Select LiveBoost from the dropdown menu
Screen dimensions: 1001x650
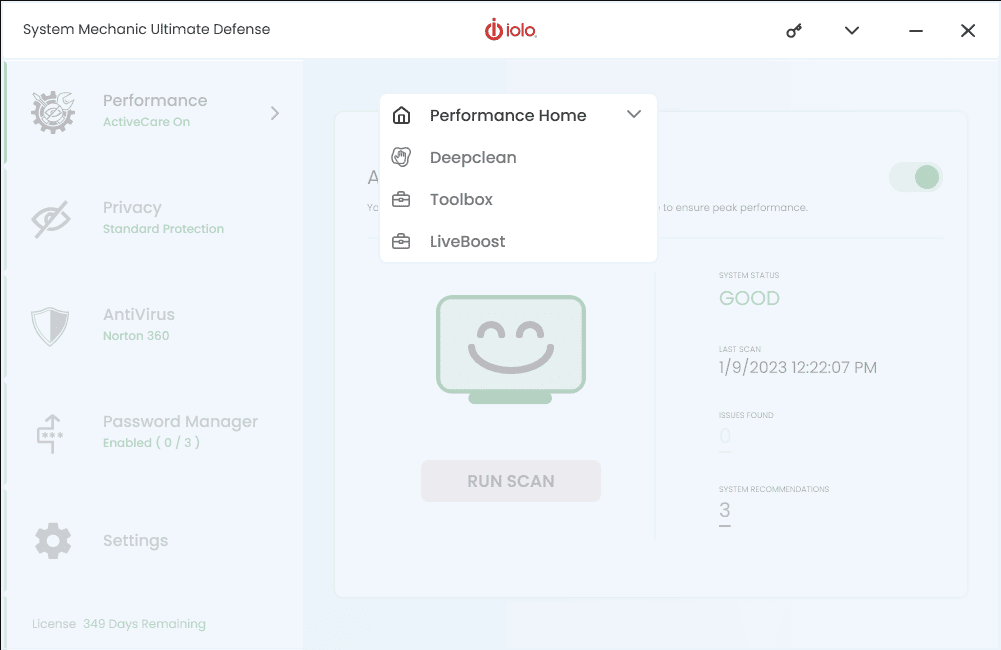tap(467, 241)
